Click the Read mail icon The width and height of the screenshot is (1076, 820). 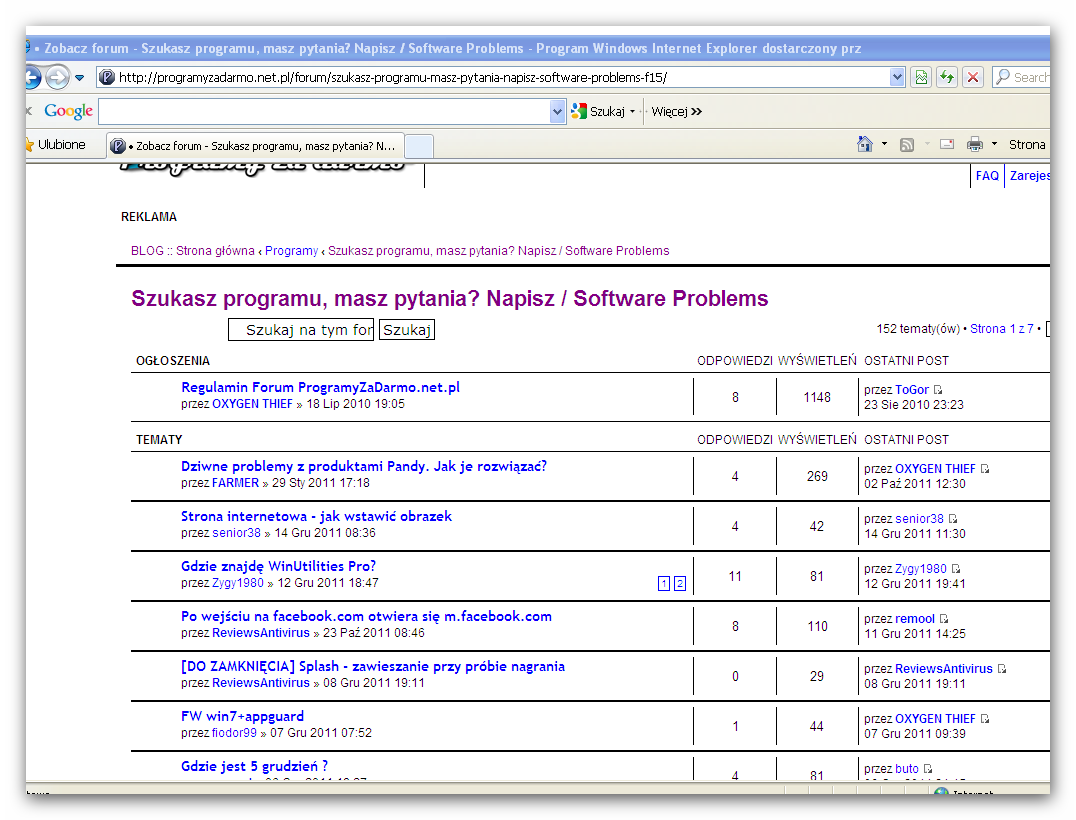947,144
